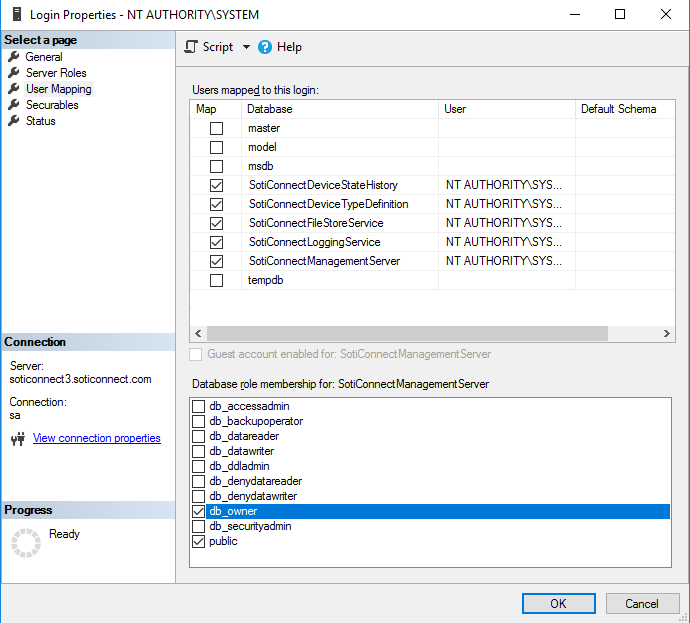Viewport: 690px width, 623px height.
Task: Enable db_accessadmin role membership
Action: click(198, 406)
